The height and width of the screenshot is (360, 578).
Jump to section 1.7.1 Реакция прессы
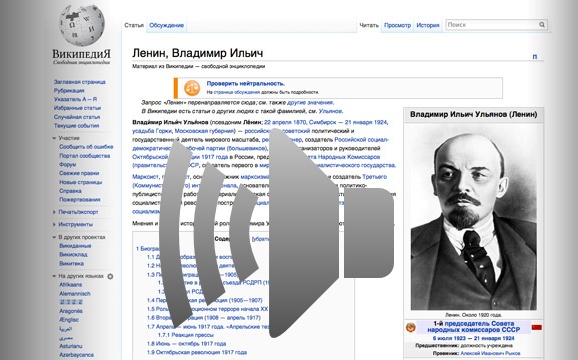coord(186,335)
